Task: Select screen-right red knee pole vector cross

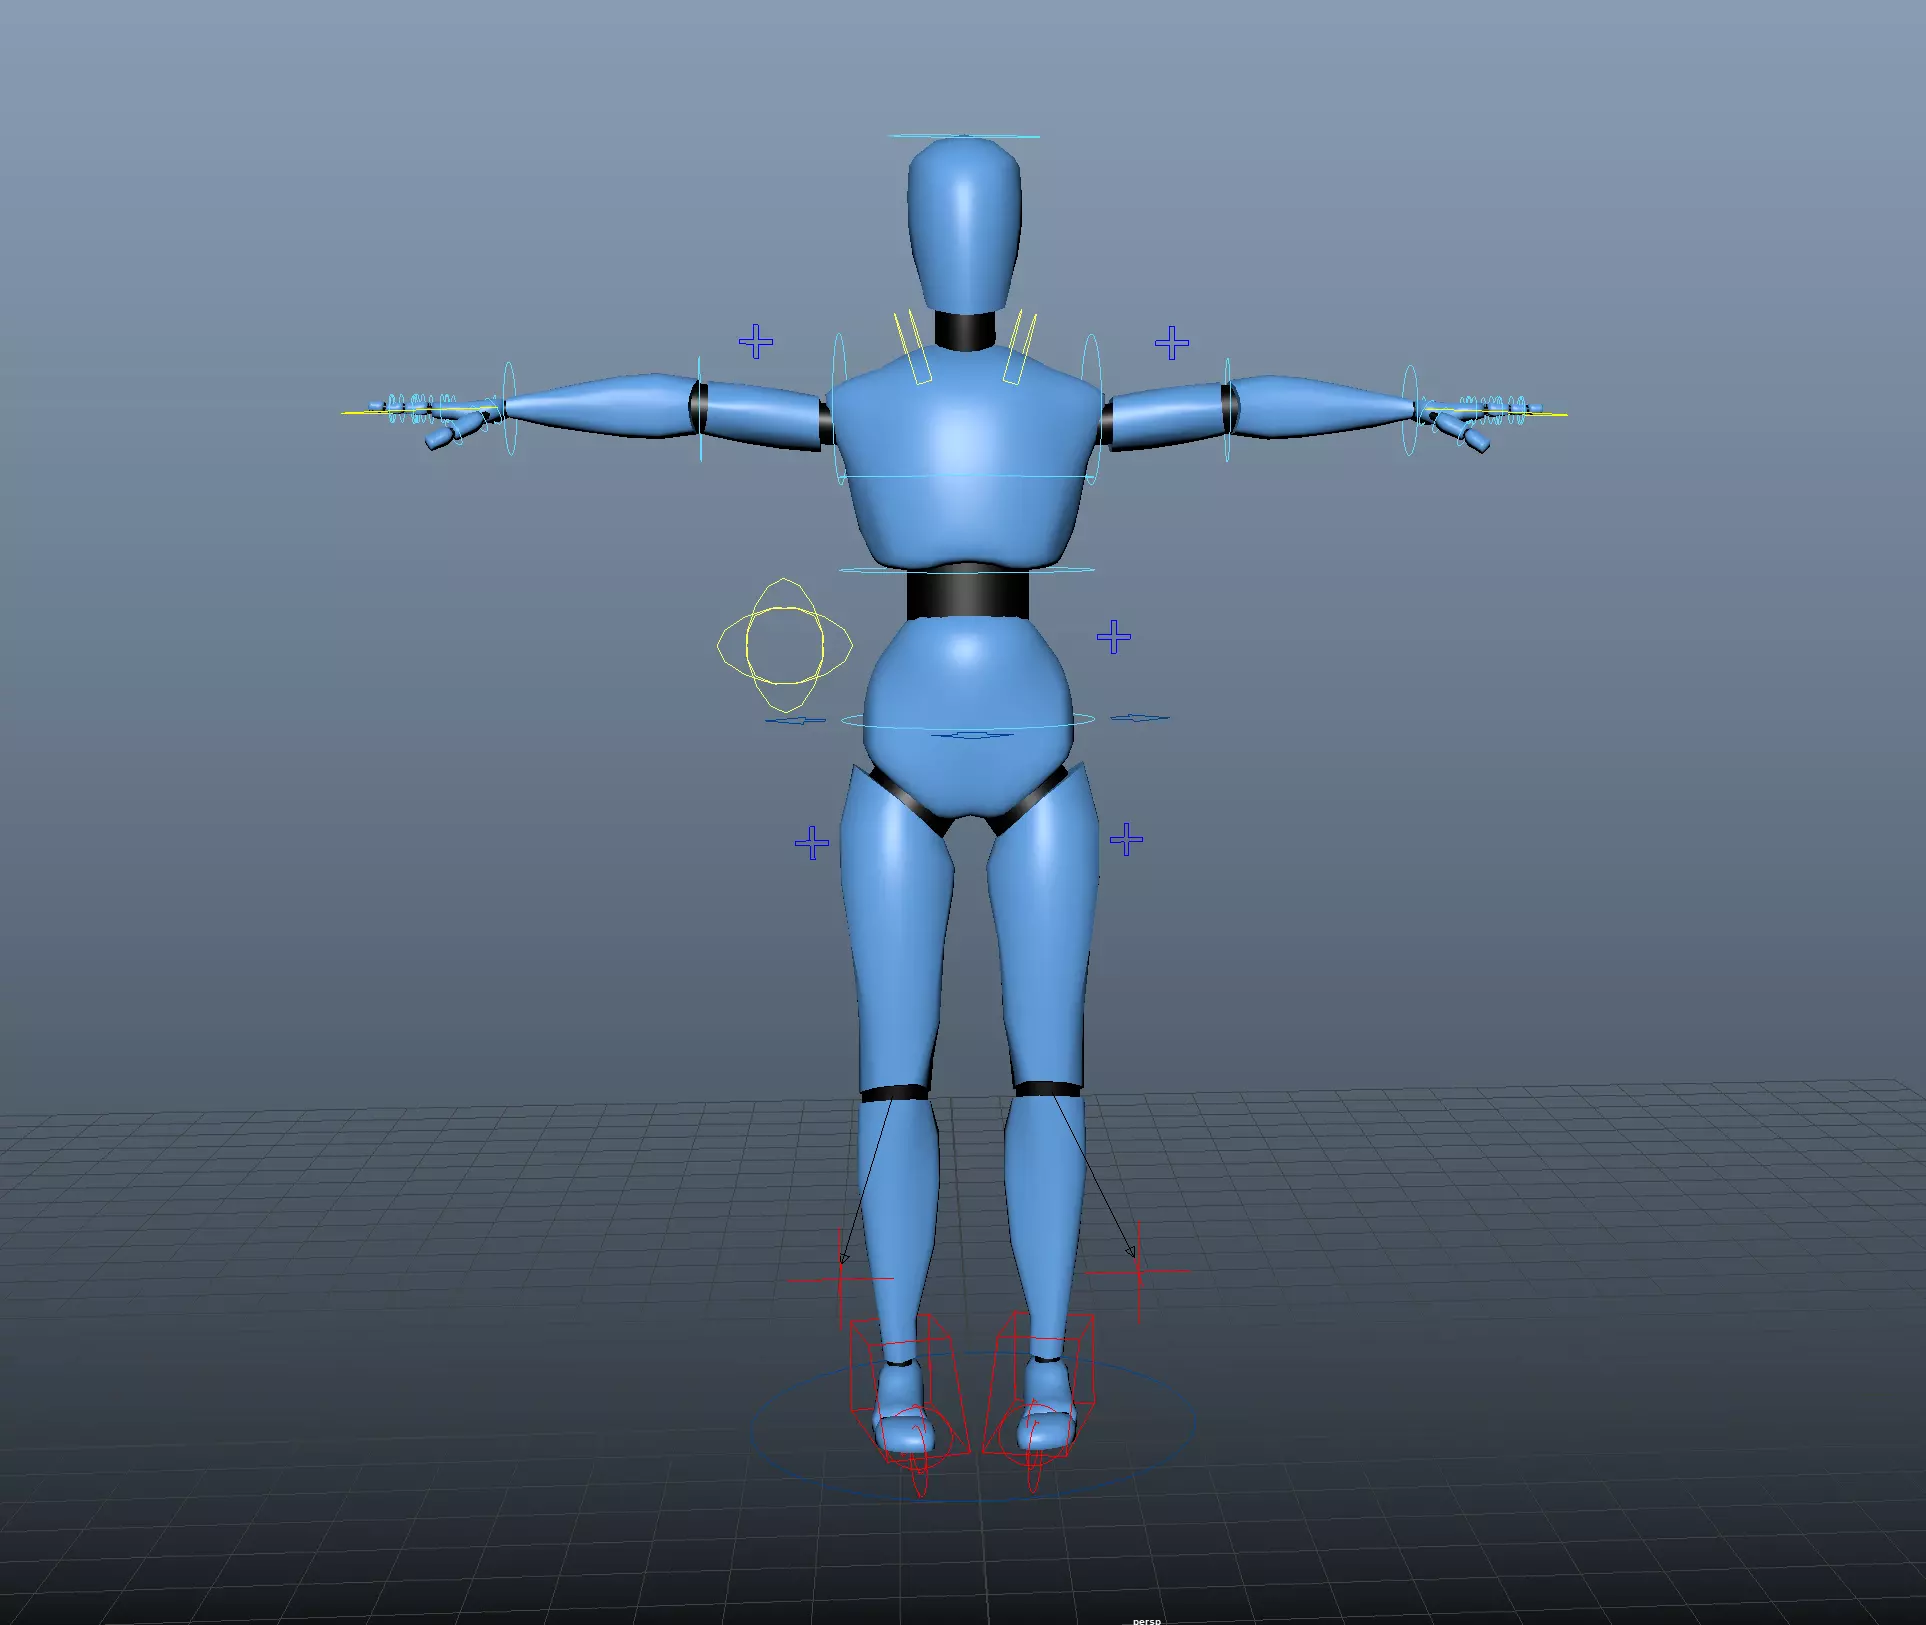Action: coord(1139,1271)
